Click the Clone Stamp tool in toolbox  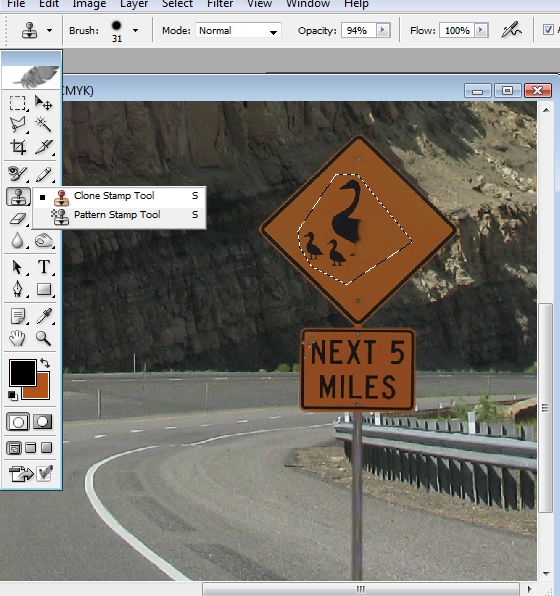(x=18, y=197)
